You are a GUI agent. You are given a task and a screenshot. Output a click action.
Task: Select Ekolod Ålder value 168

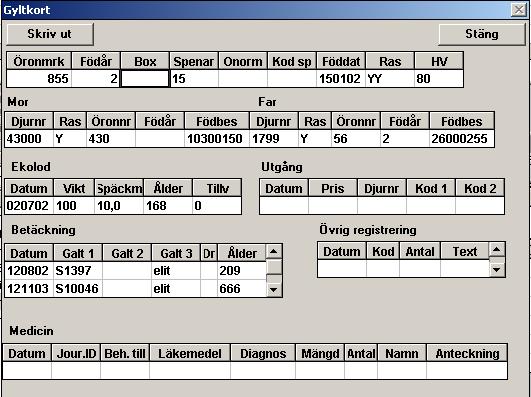[168, 206]
